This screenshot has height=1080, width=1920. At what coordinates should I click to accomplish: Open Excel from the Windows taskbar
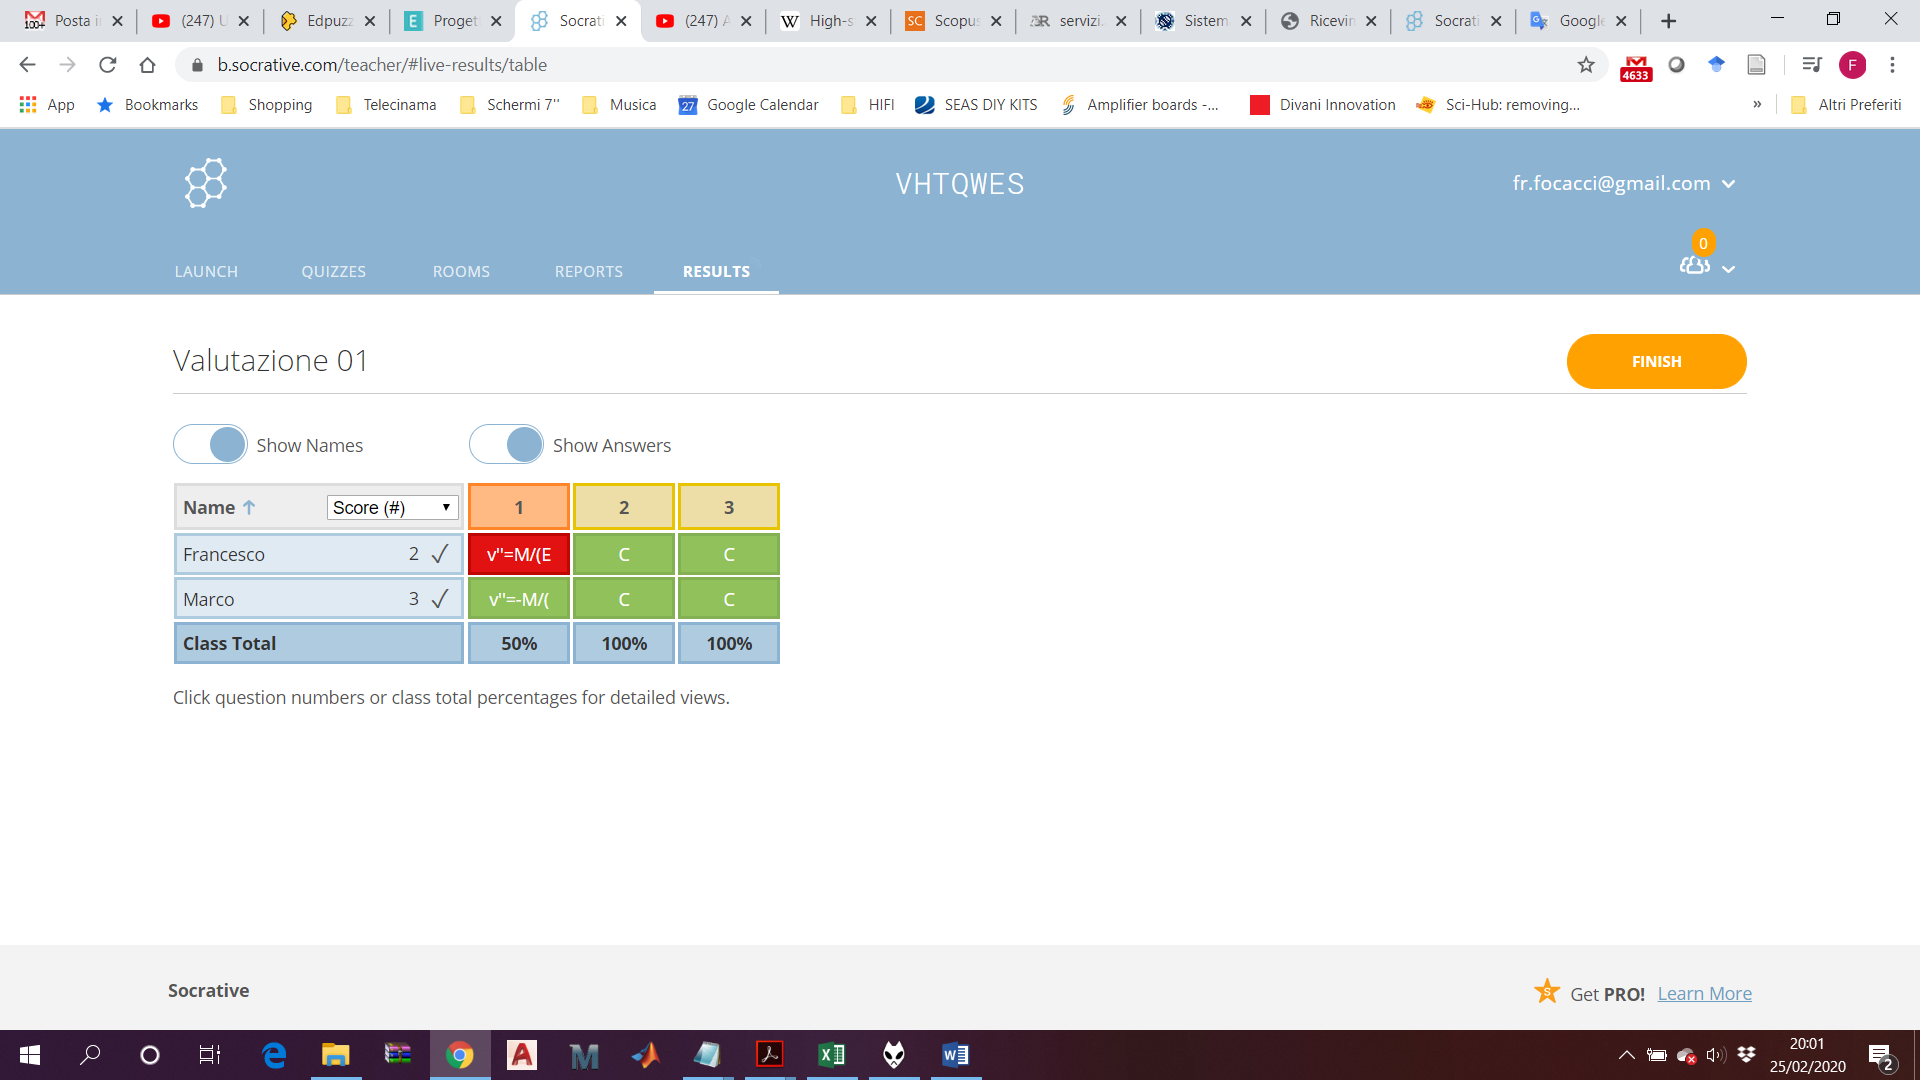click(x=832, y=1055)
